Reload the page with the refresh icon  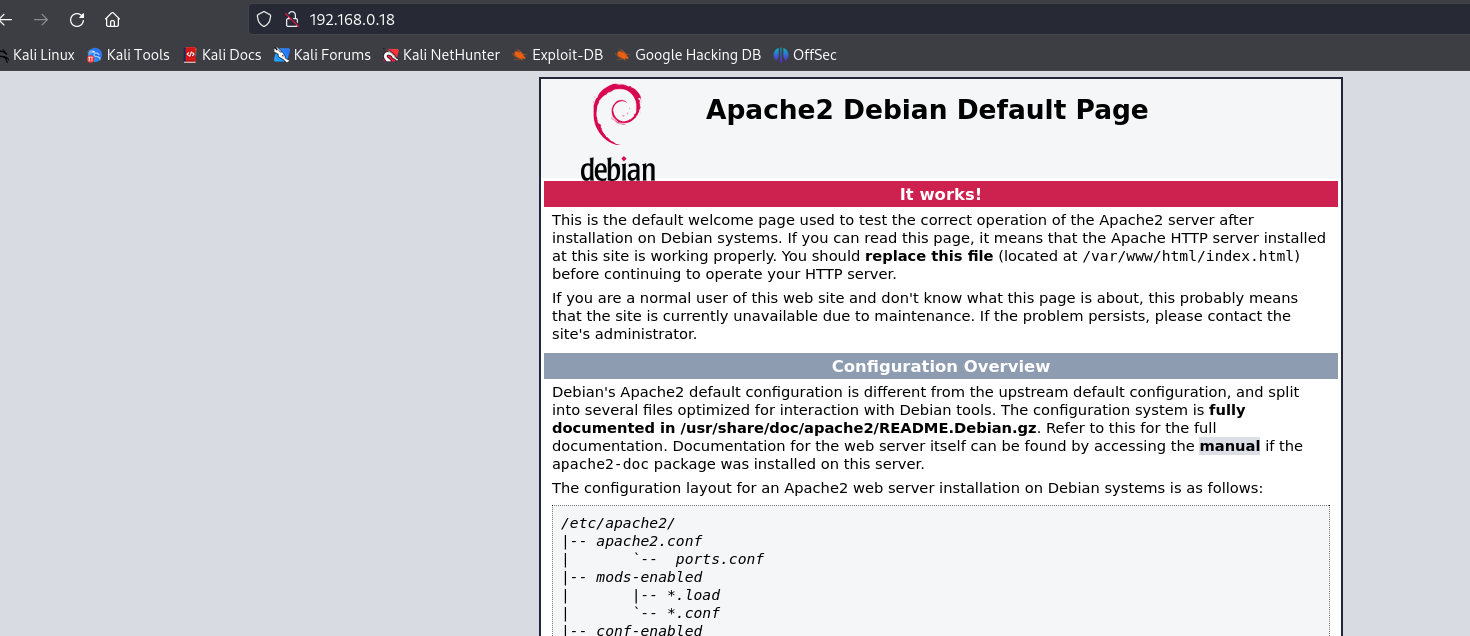(77, 19)
